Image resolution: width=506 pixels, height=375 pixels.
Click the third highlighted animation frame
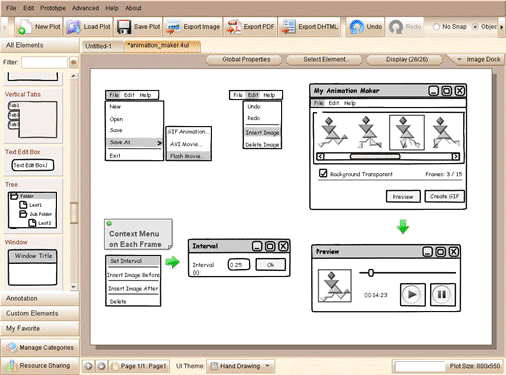coord(407,133)
